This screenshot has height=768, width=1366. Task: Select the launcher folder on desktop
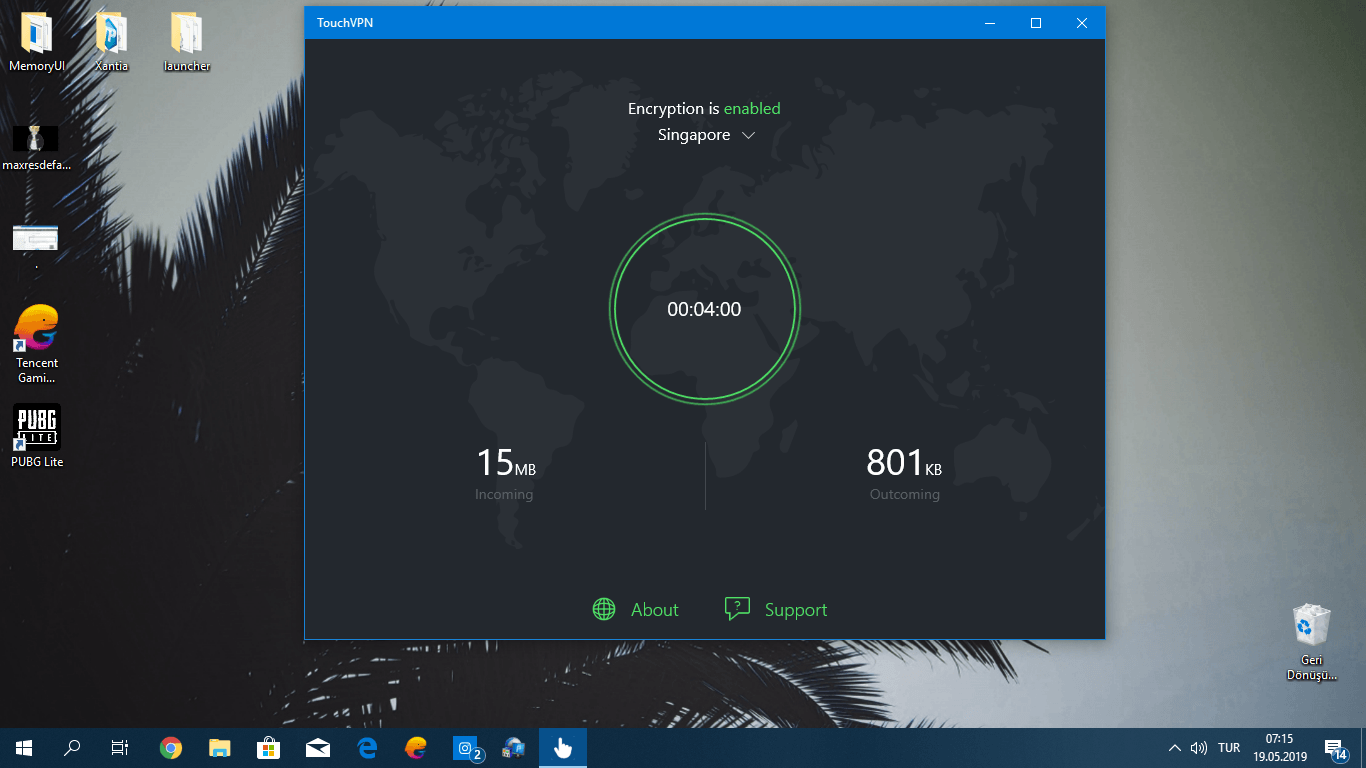click(x=187, y=43)
